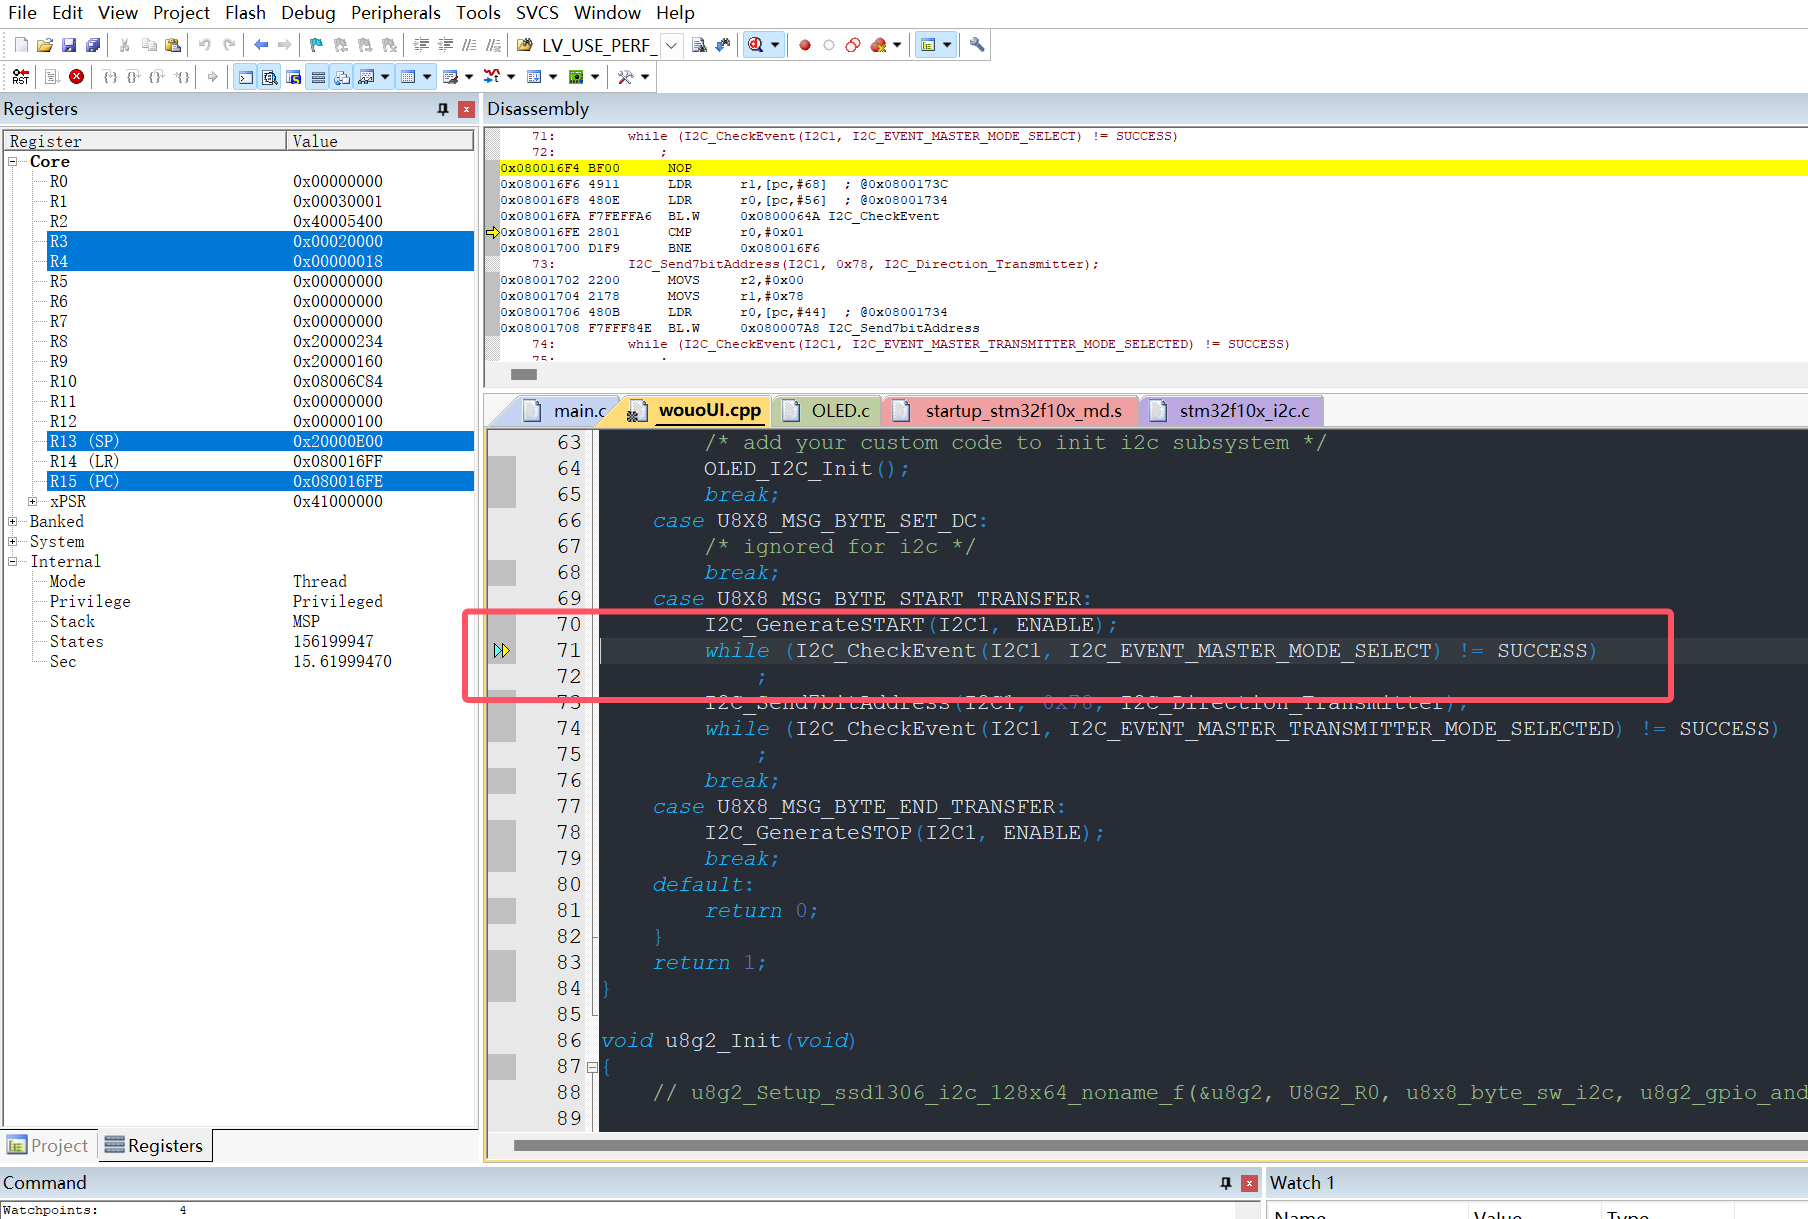Screen dimensions: 1808x1219
Task: Toggle the Command window button
Action: pyautogui.click(x=245, y=77)
